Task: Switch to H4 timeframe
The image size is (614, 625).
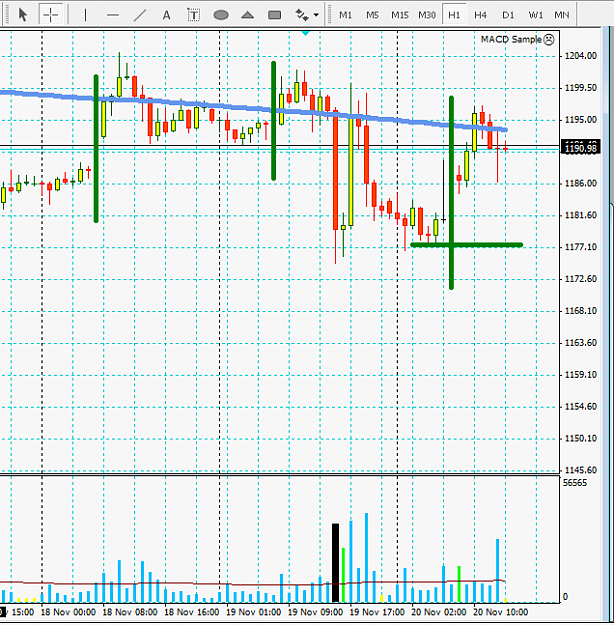Action: 480,15
